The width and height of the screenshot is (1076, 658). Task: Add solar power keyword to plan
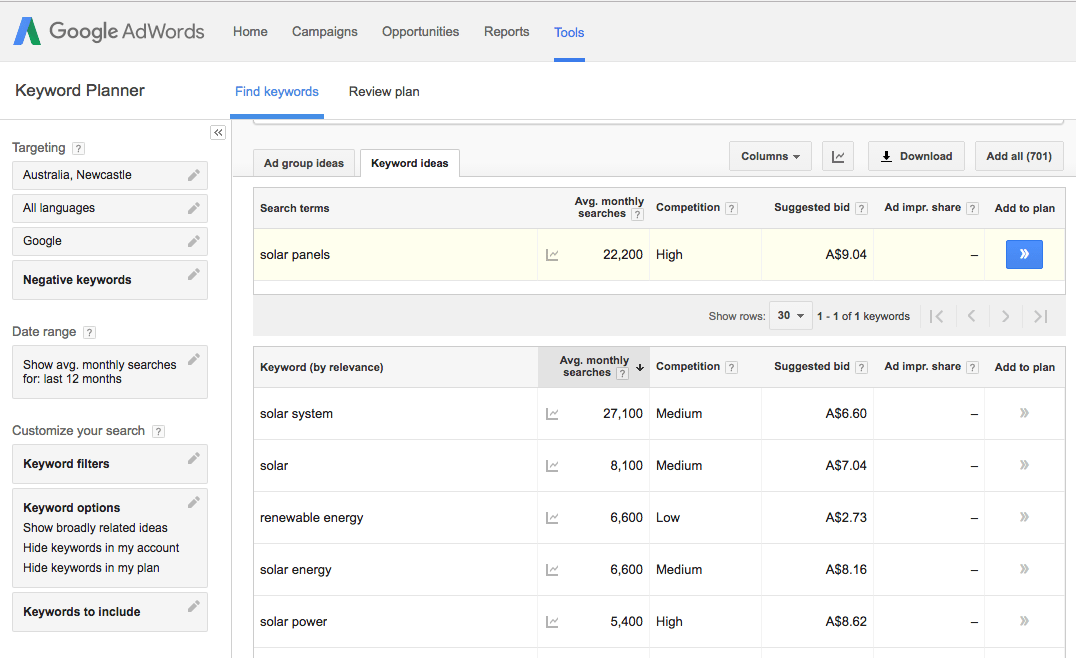[x=1024, y=621]
